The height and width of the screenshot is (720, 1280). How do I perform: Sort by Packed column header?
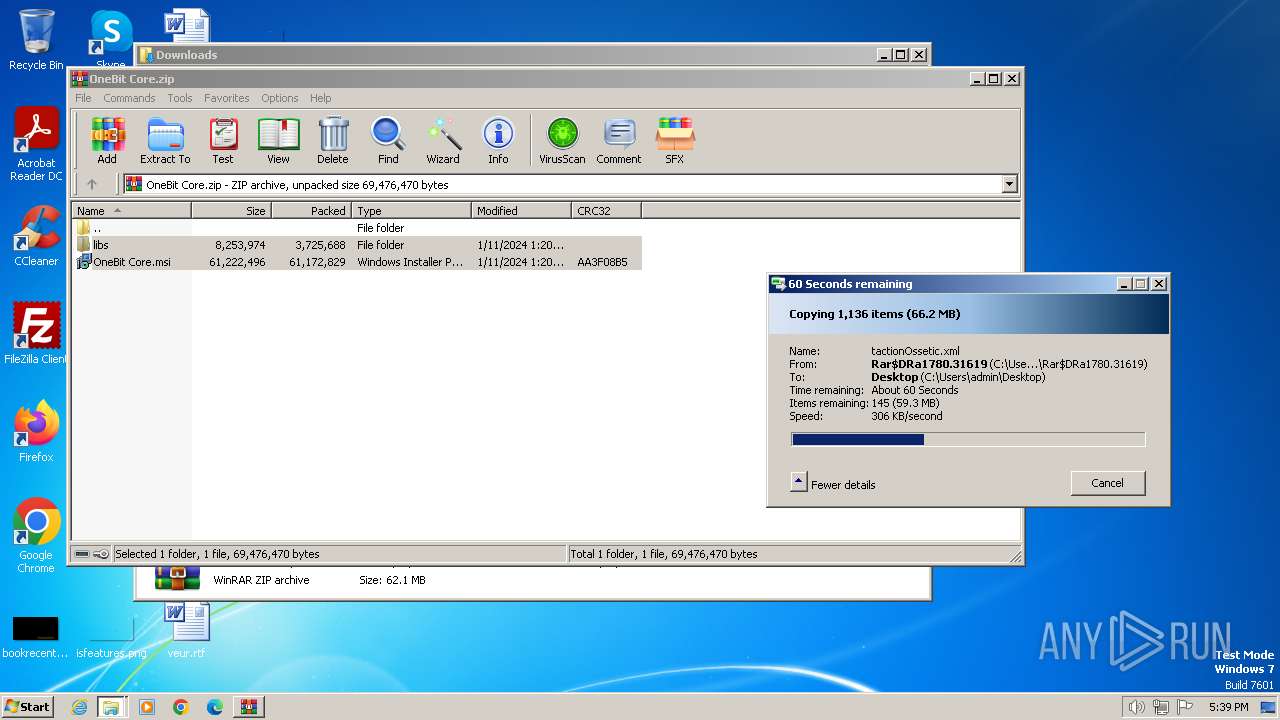311,211
